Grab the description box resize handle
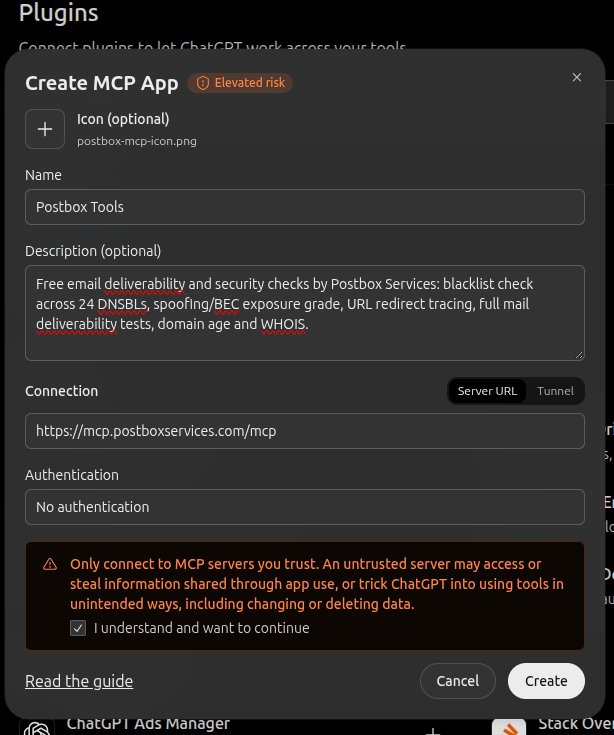The height and width of the screenshot is (735, 614). coord(579,355)
